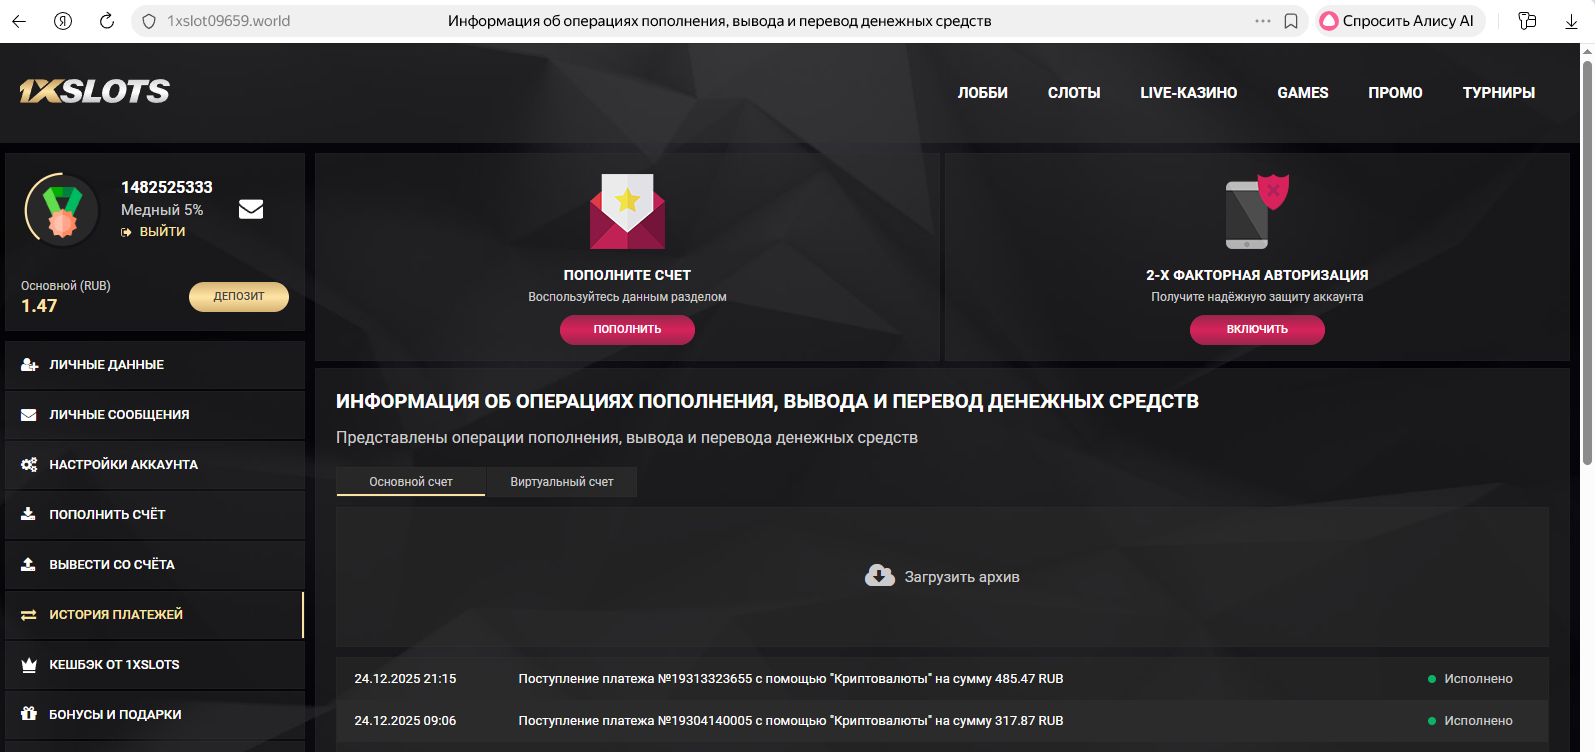Click the balance value 1.47
Viewport: 1595px width, 752px height.
pos(39,306)
